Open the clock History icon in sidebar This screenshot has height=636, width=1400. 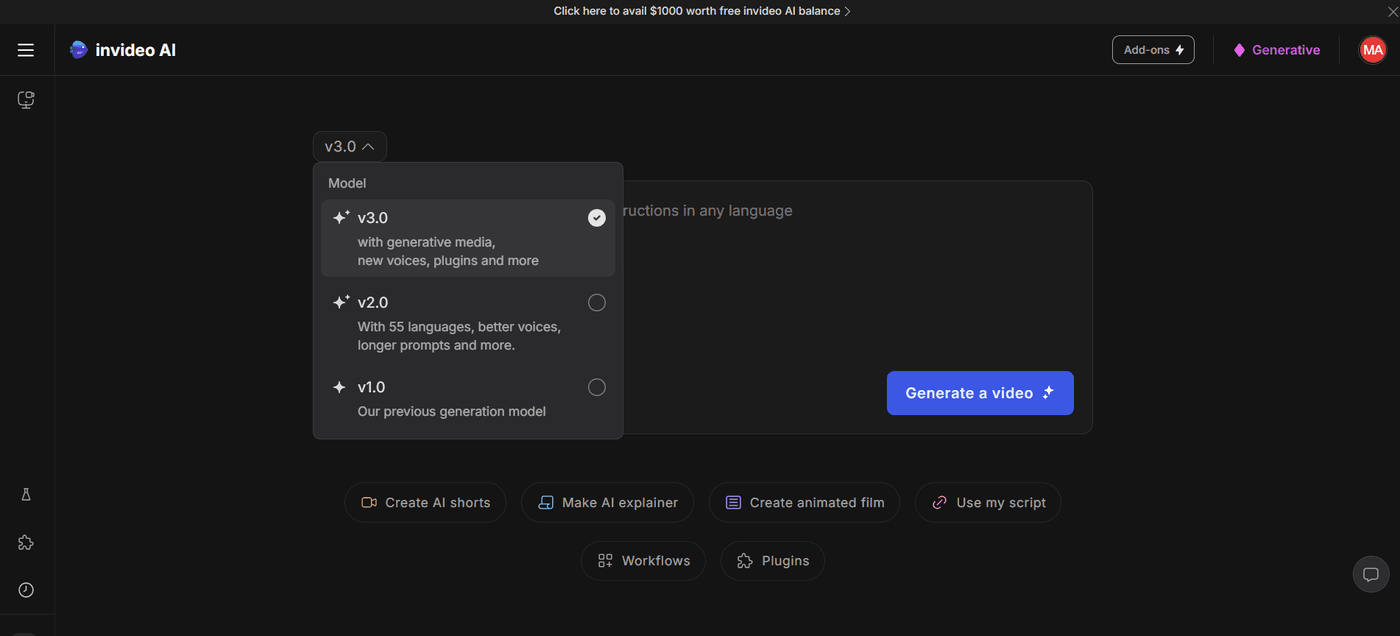[25, 589]
